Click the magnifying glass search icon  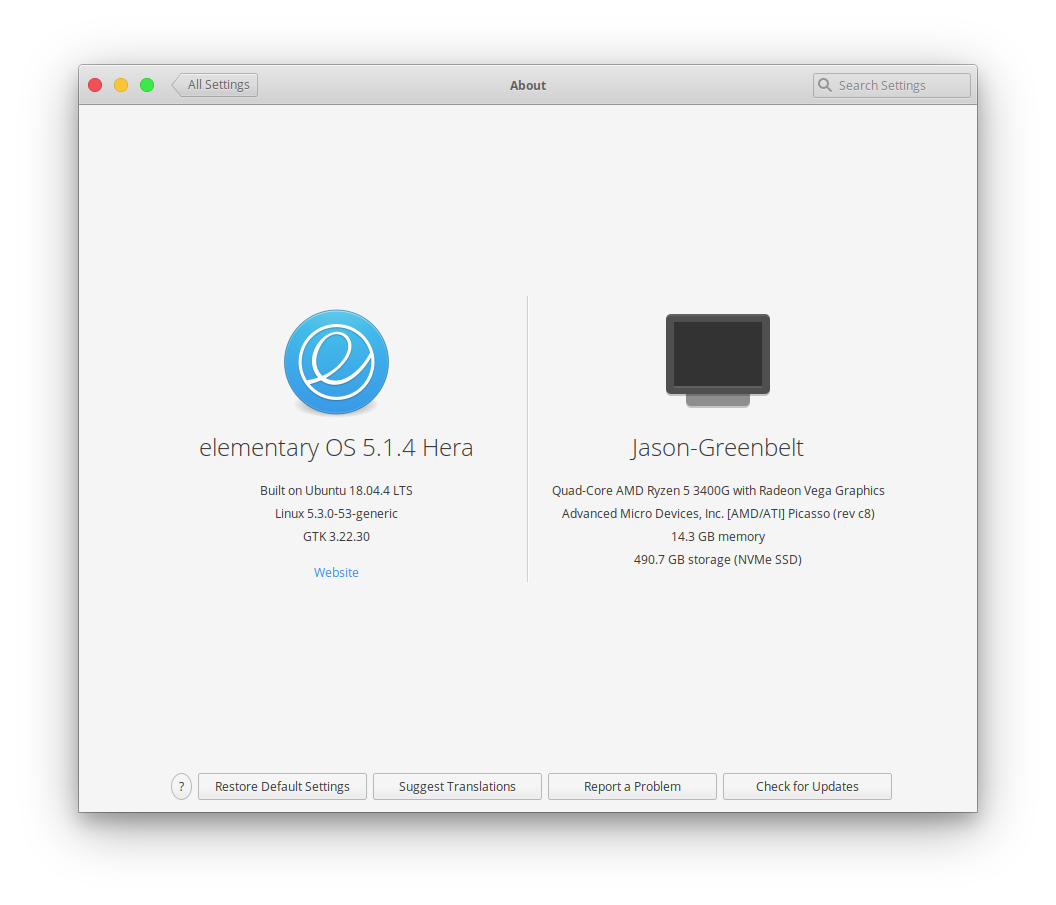pyautogui.click(x=825, y=85)
